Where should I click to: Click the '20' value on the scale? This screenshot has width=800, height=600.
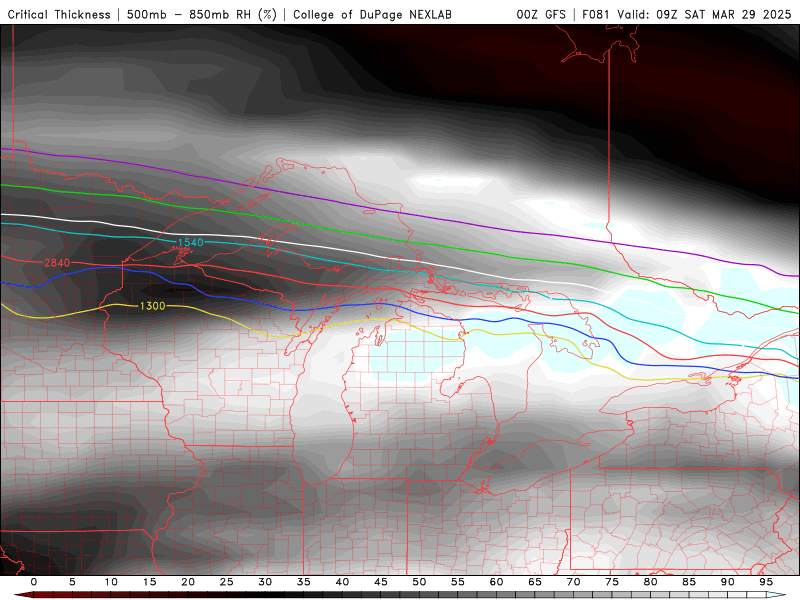(x=188, y=582)
